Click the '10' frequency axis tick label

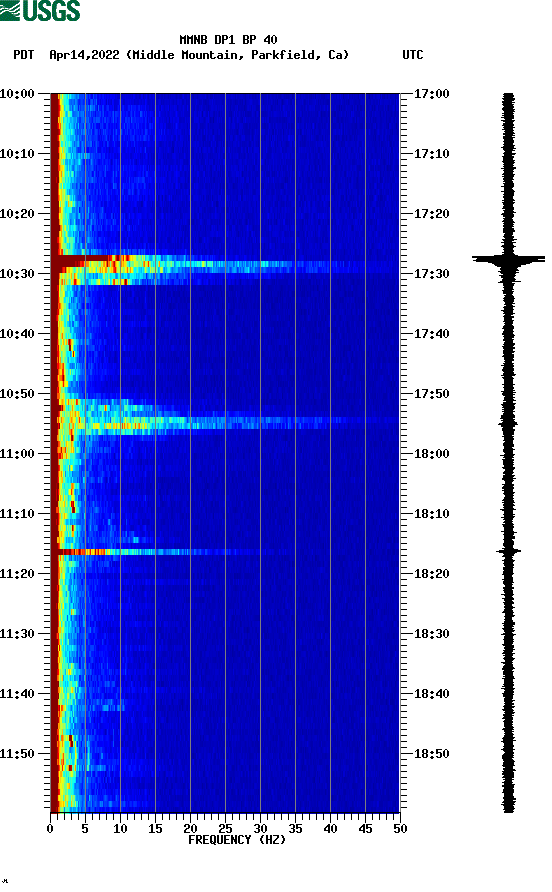pyautogui.click(x=120, y=829)
